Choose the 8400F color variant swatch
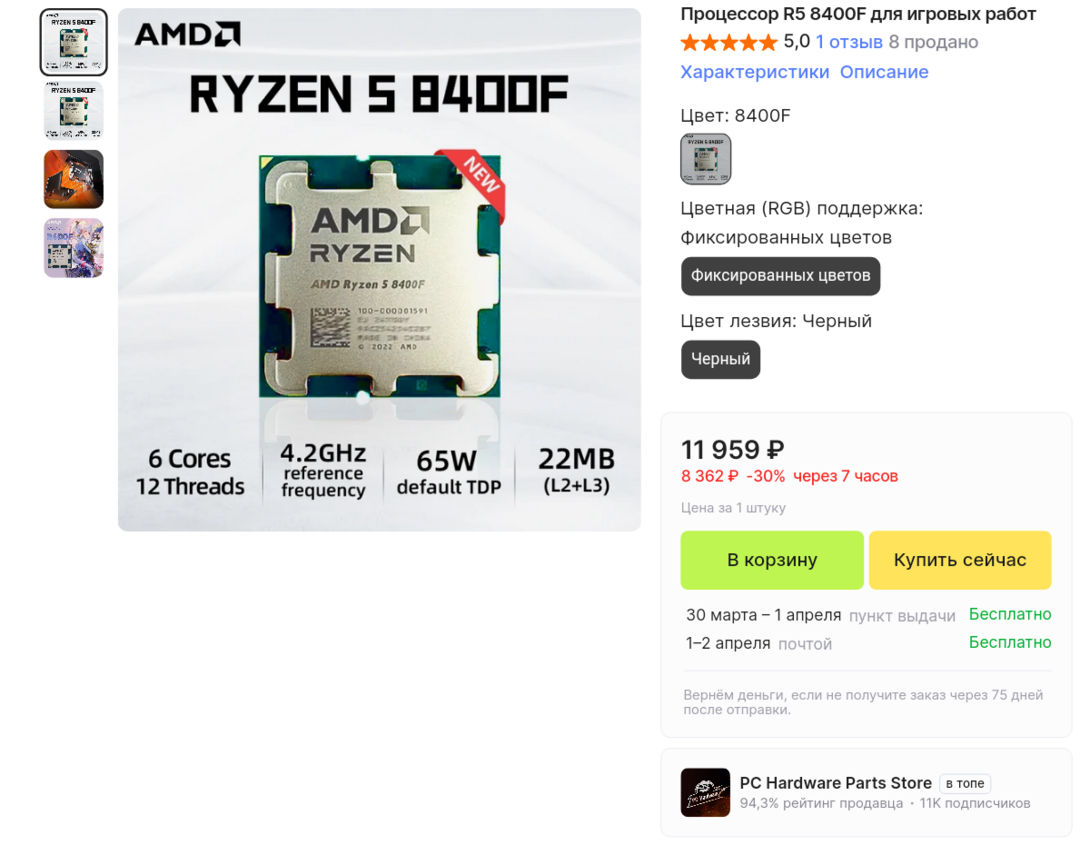 coord(706,159)
